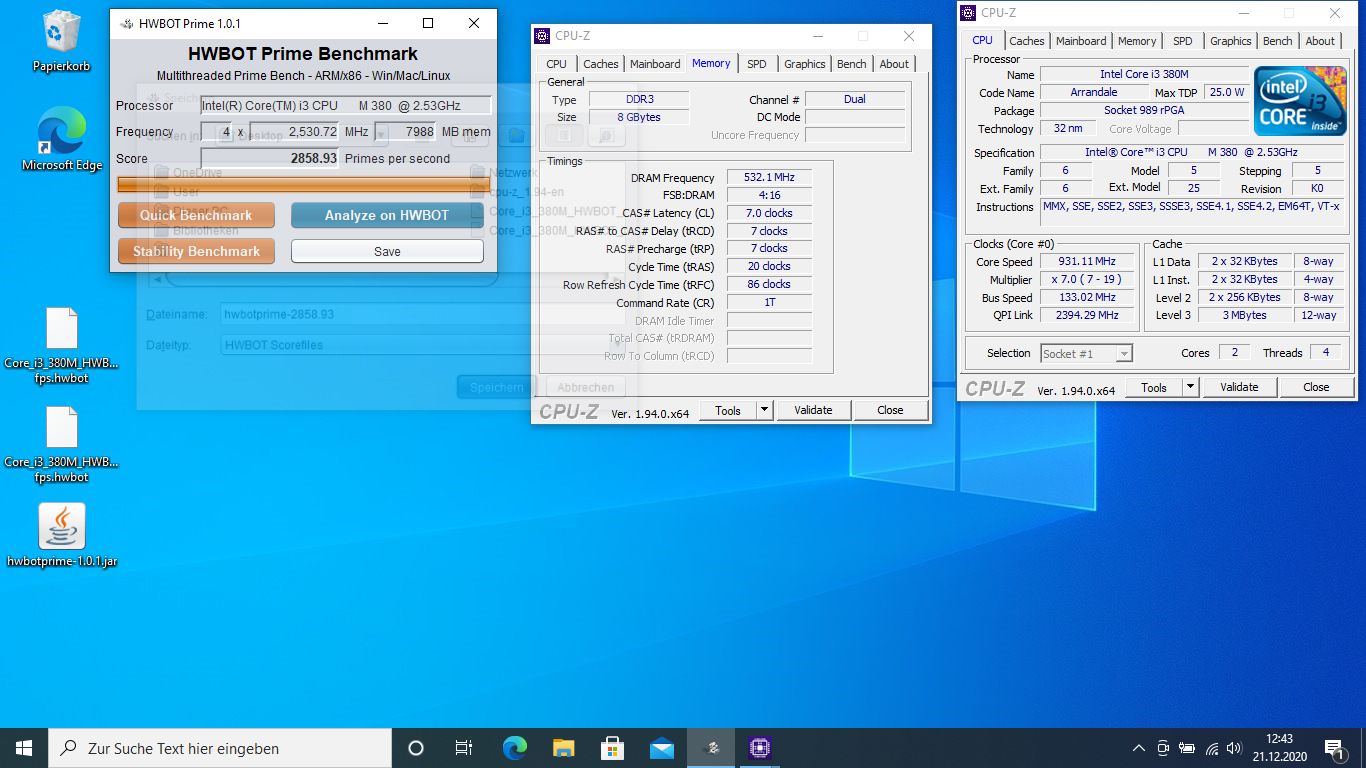Click the Core Speed value 931.11 MHz
1366x768 pixels.
1087,261
